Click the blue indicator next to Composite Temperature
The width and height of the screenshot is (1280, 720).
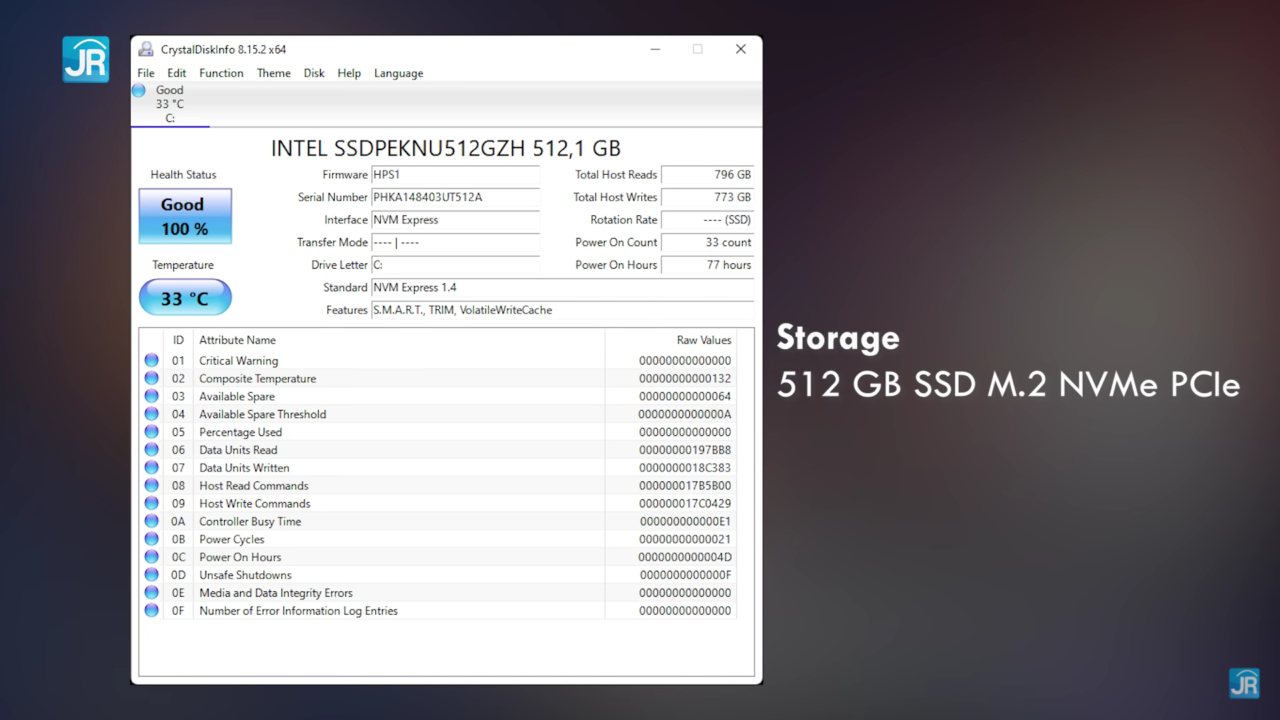[x=151, y=378]
